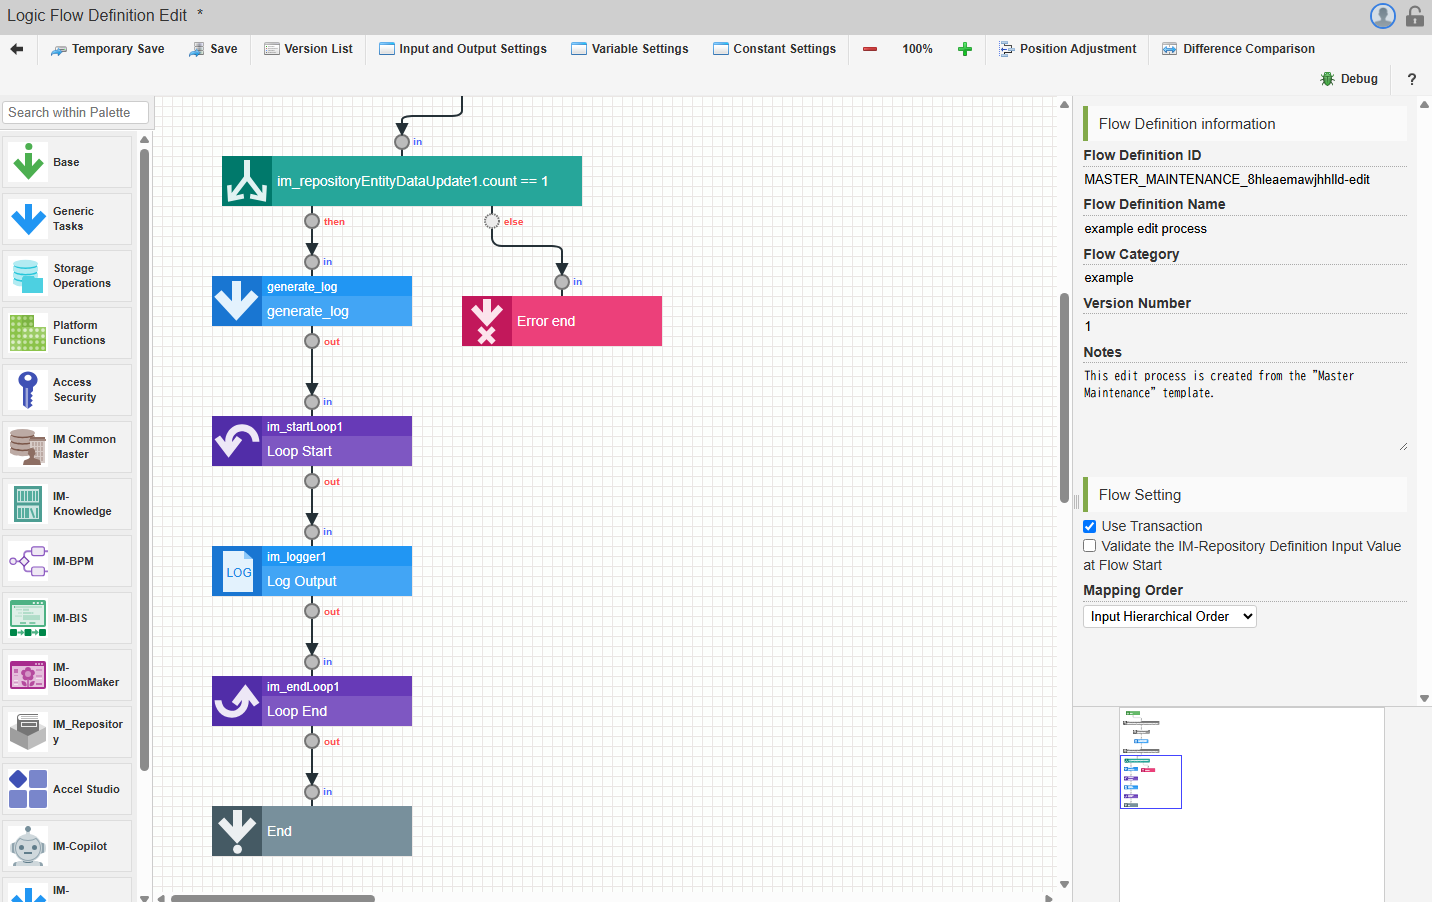Click the canvas horizontal scrollbar
The image size is (1432, 902).
272,898
